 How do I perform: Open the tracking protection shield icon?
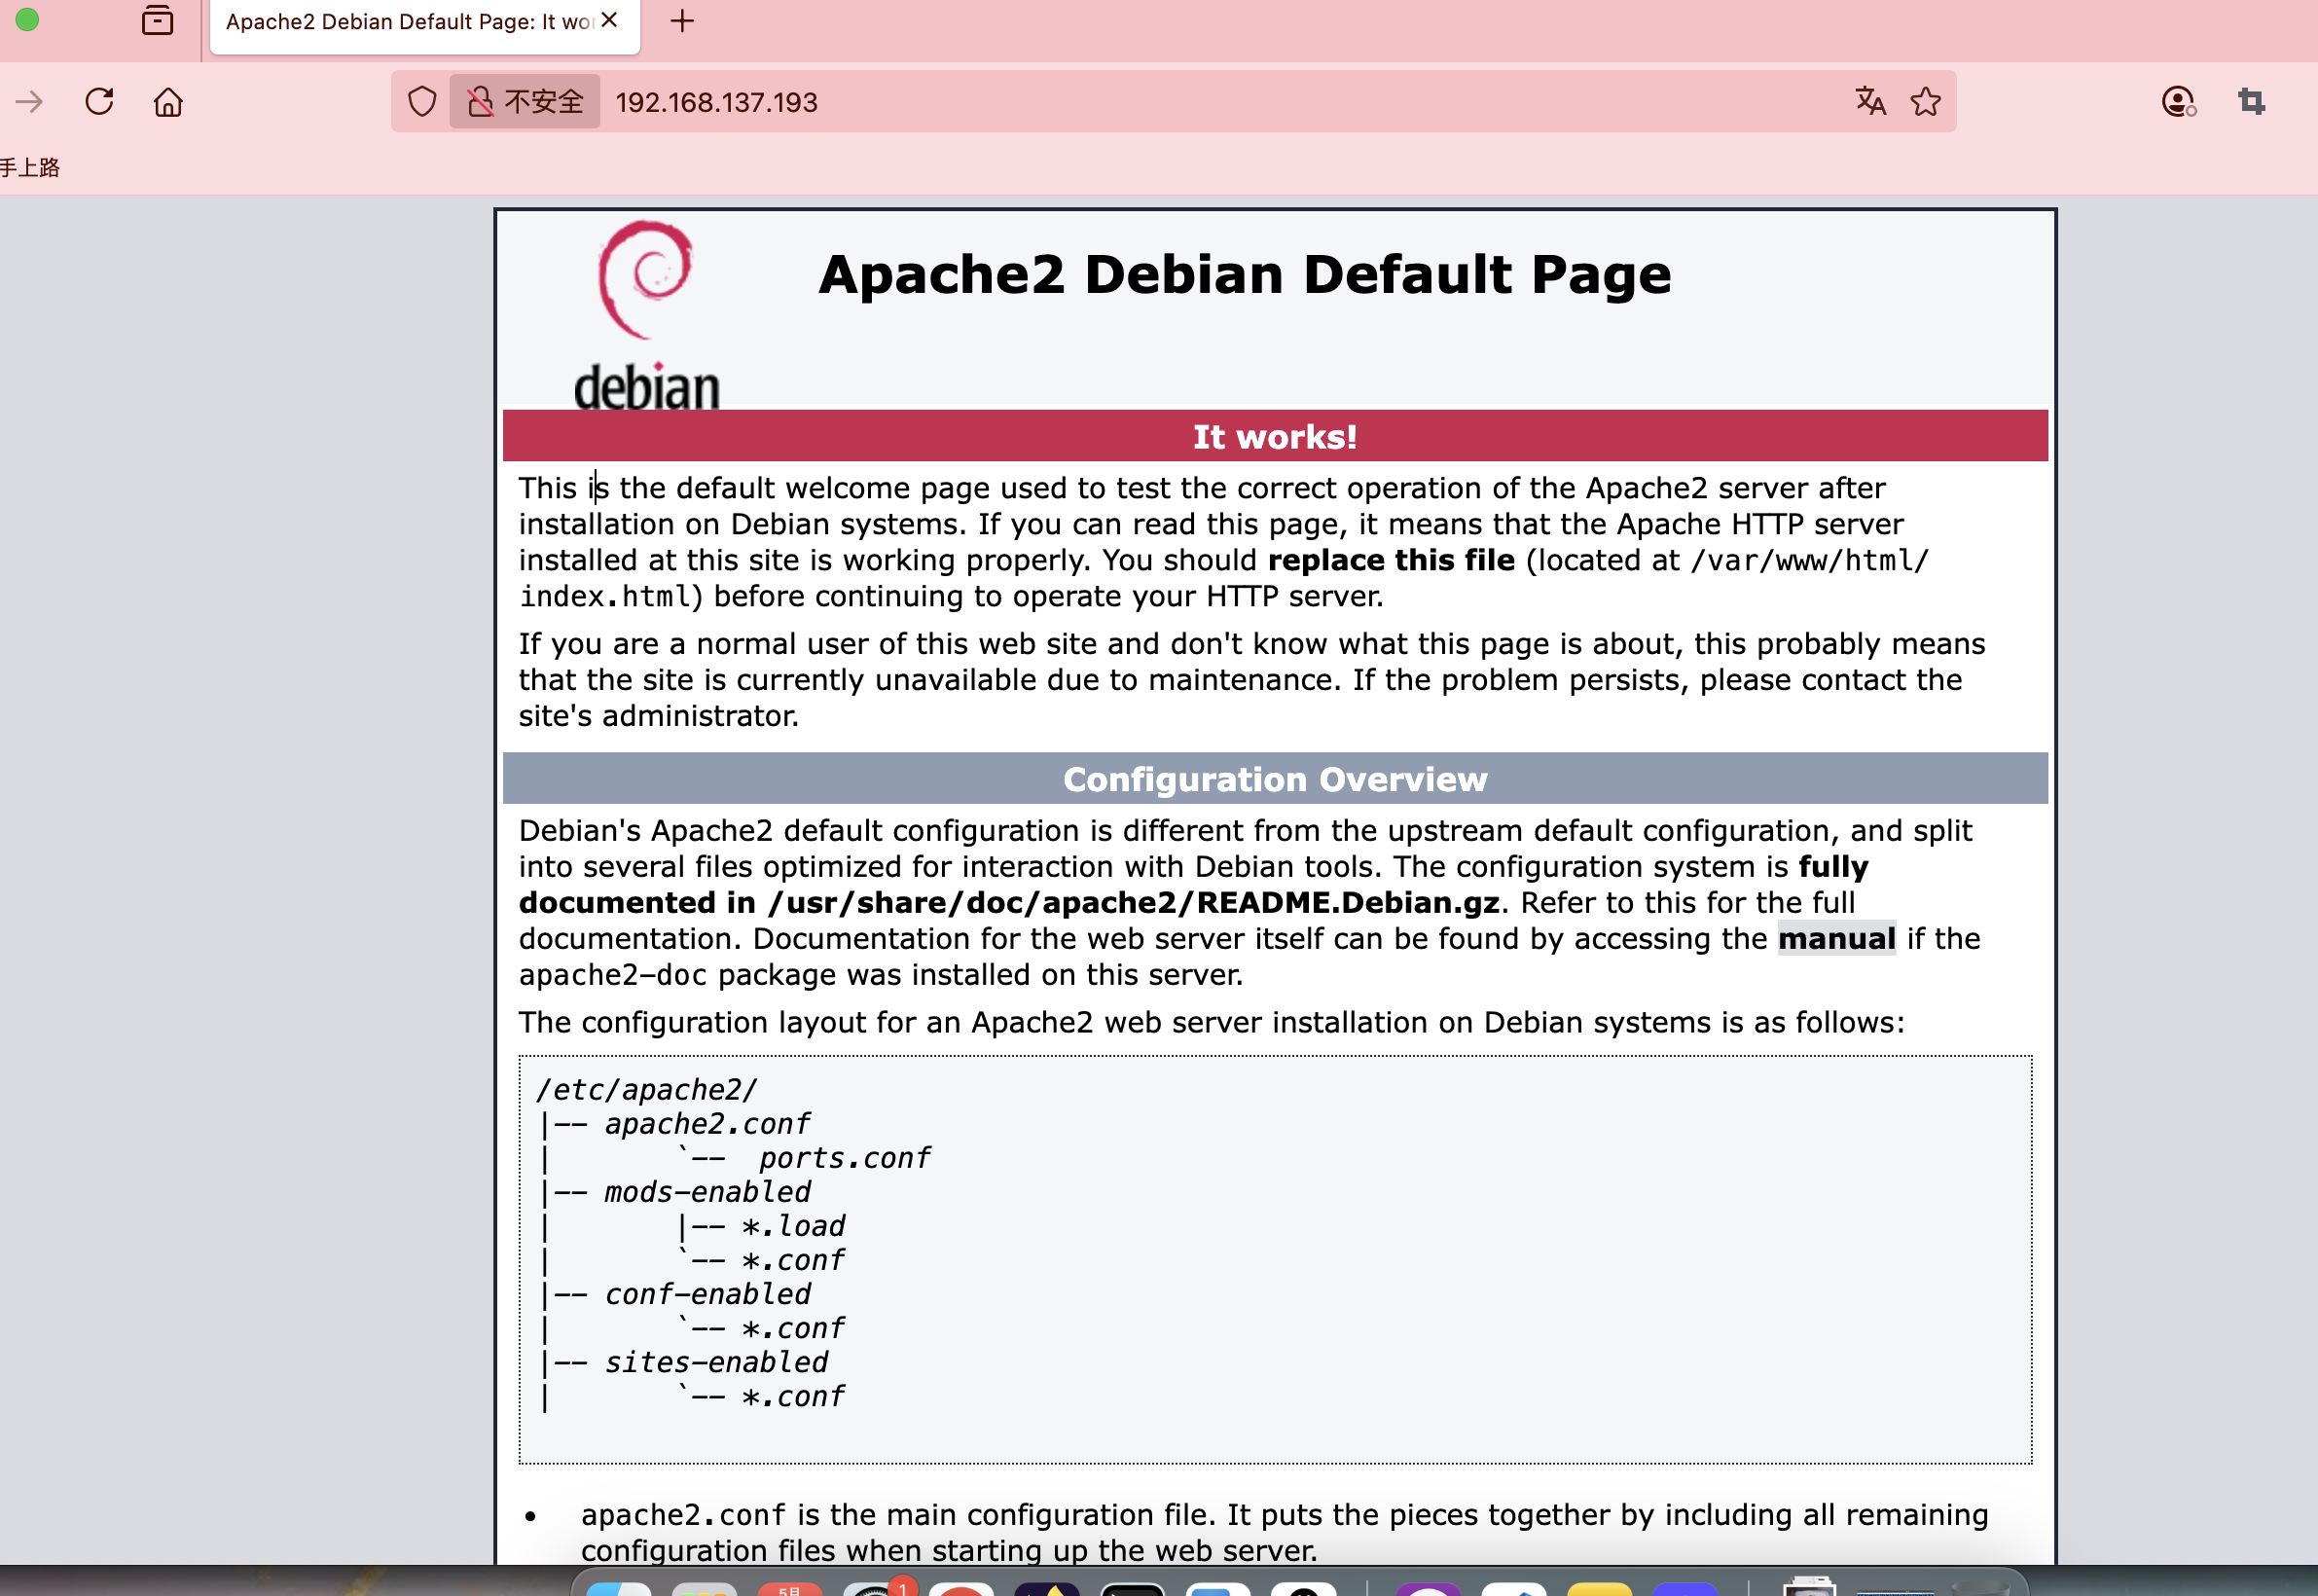coord(422,102)
